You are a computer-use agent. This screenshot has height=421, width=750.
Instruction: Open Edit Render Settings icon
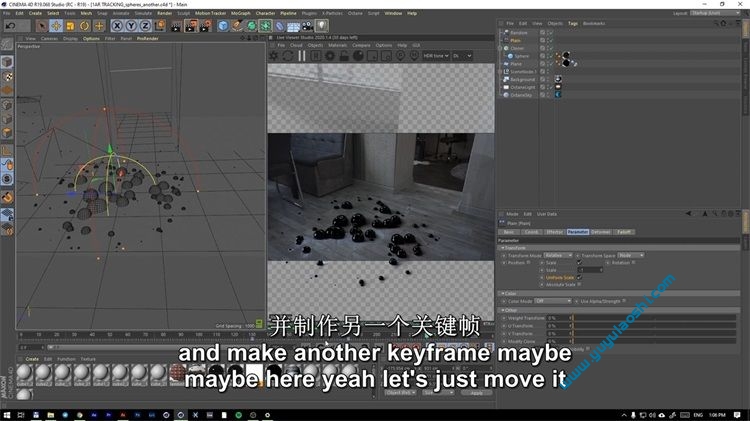coord(206,26)
